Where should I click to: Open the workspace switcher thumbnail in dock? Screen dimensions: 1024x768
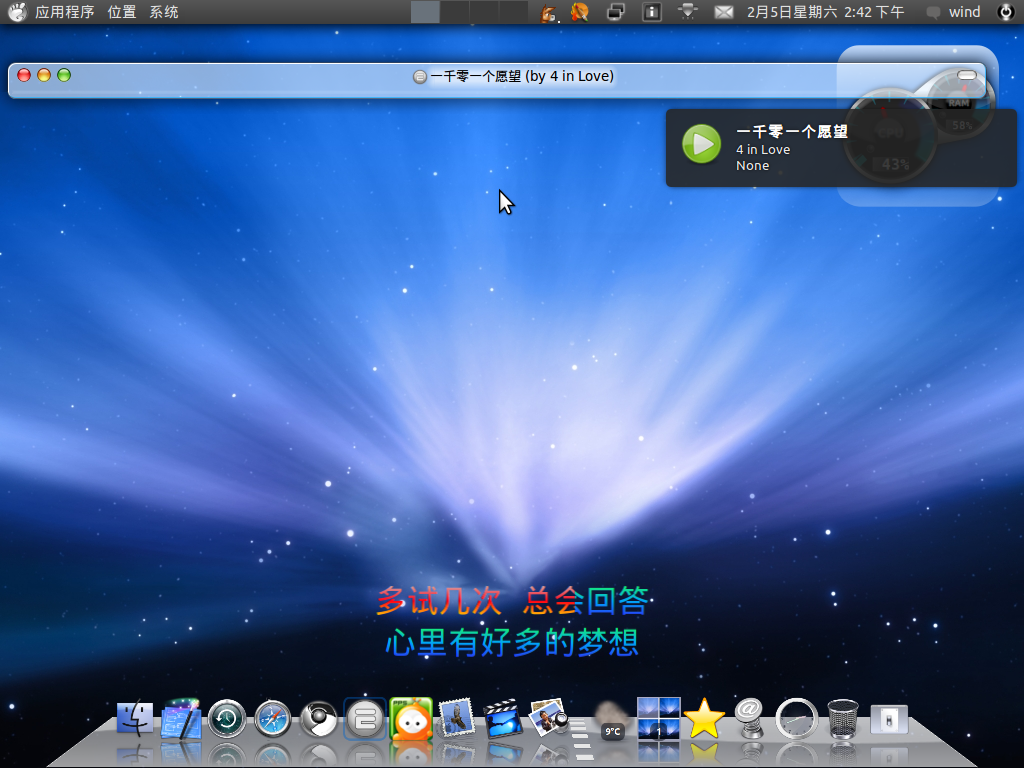[658, 718]
